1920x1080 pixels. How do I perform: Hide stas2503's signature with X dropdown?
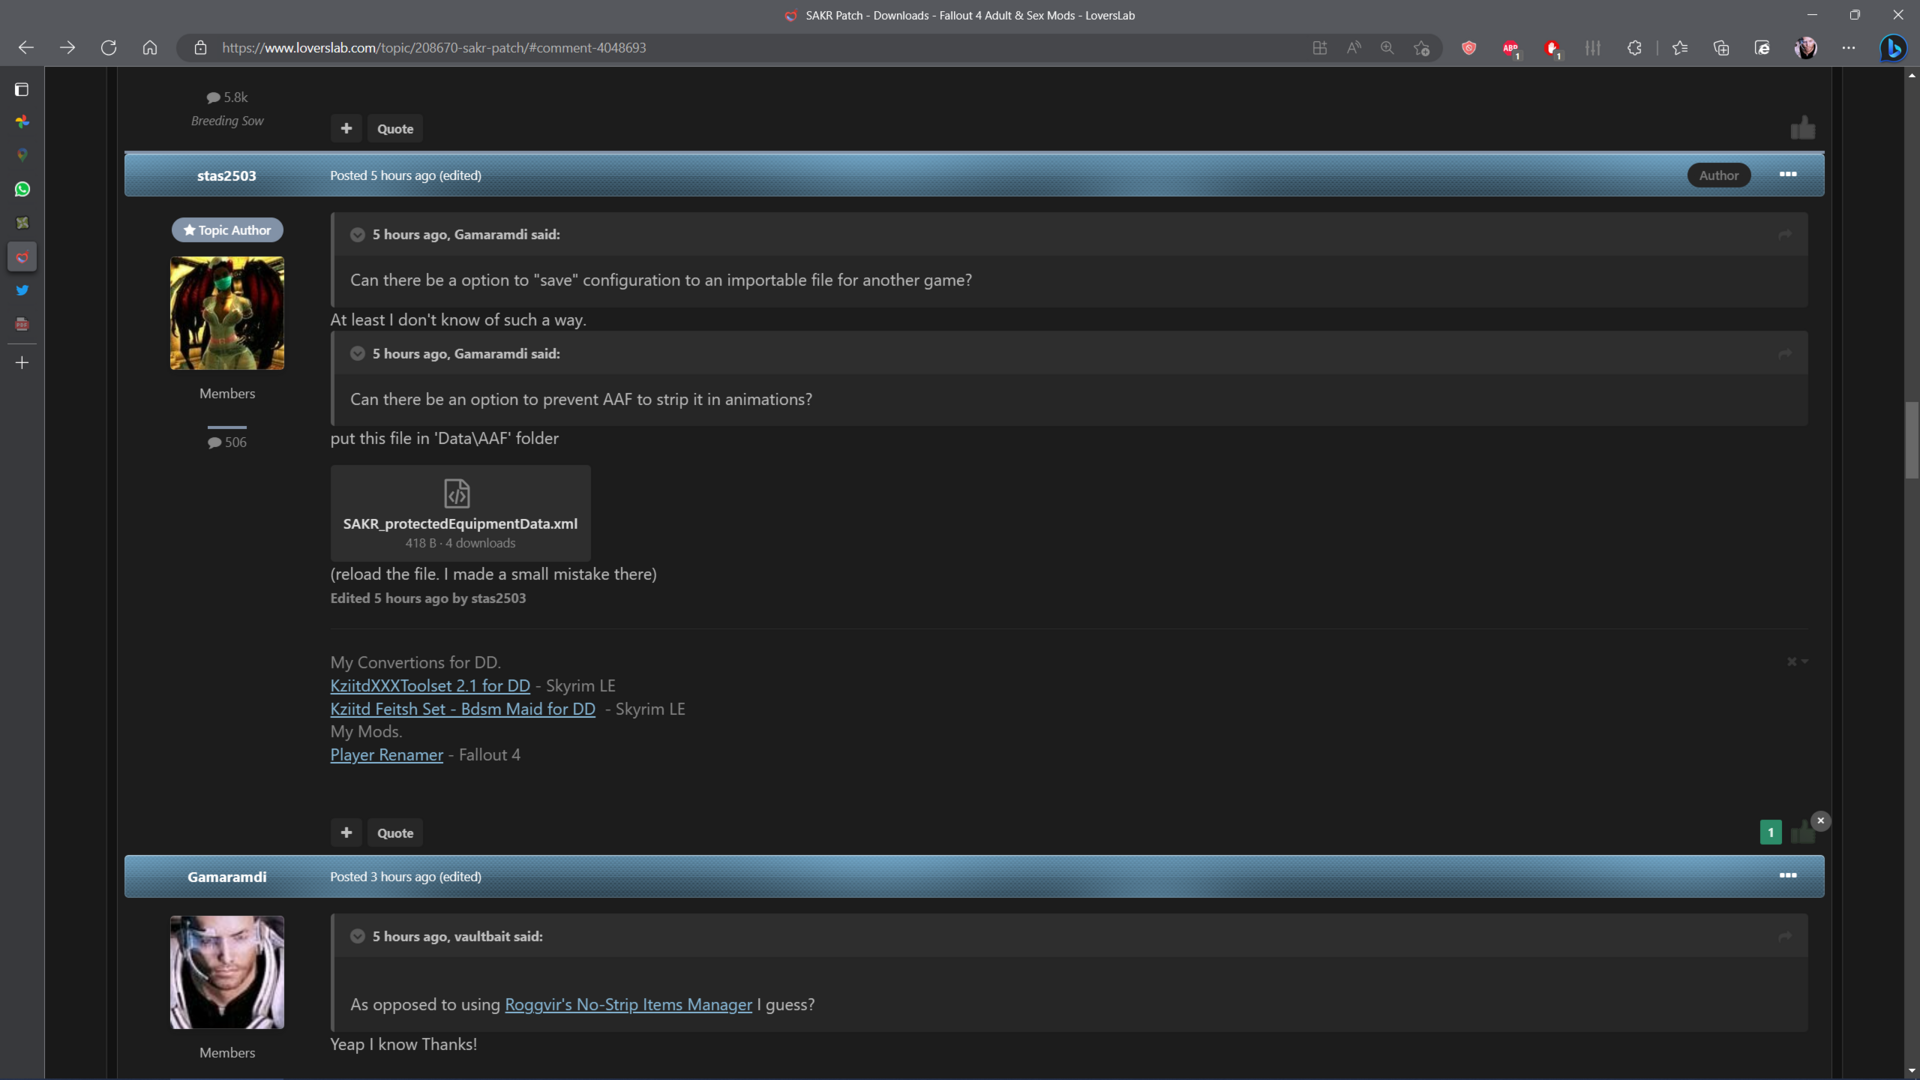pos(1797,661)
